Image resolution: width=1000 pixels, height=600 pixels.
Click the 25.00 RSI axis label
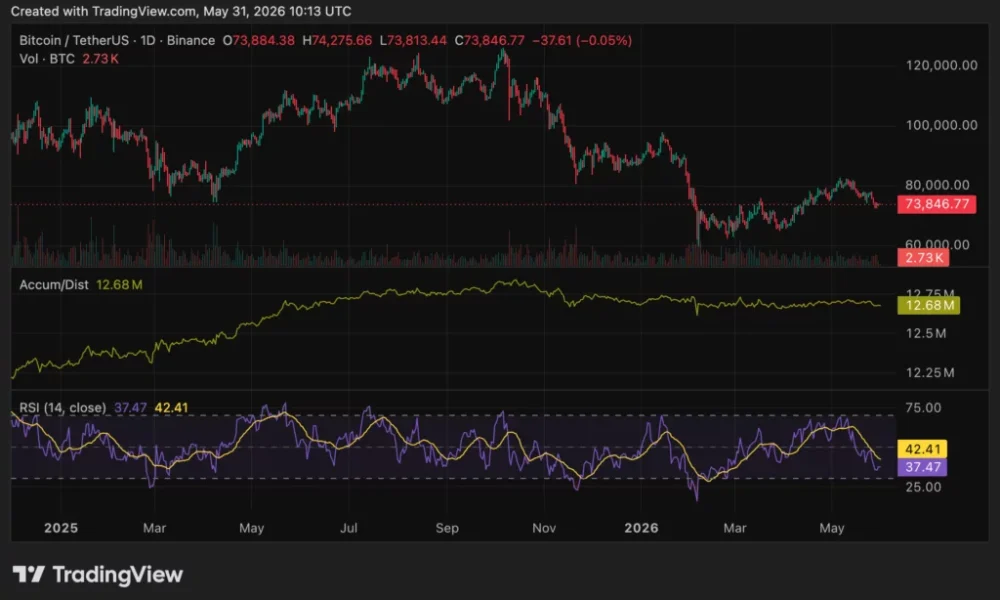pyautogui.click(x=923, y=487)
